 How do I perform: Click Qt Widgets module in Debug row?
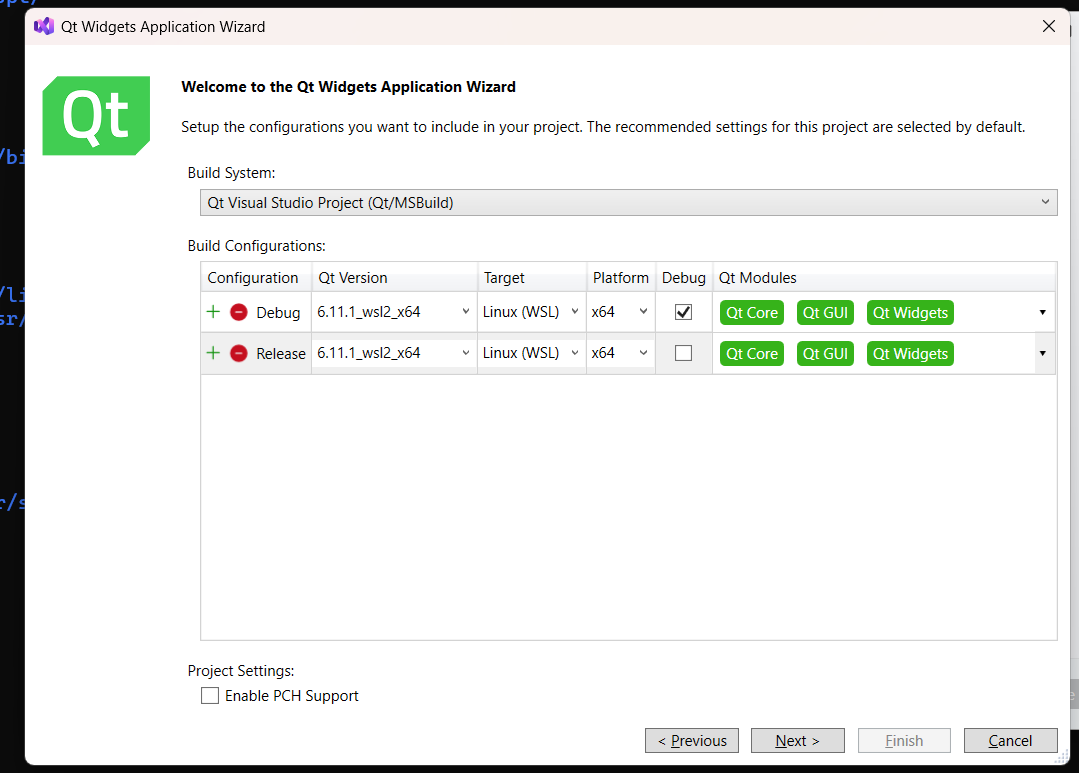point(910,313)
